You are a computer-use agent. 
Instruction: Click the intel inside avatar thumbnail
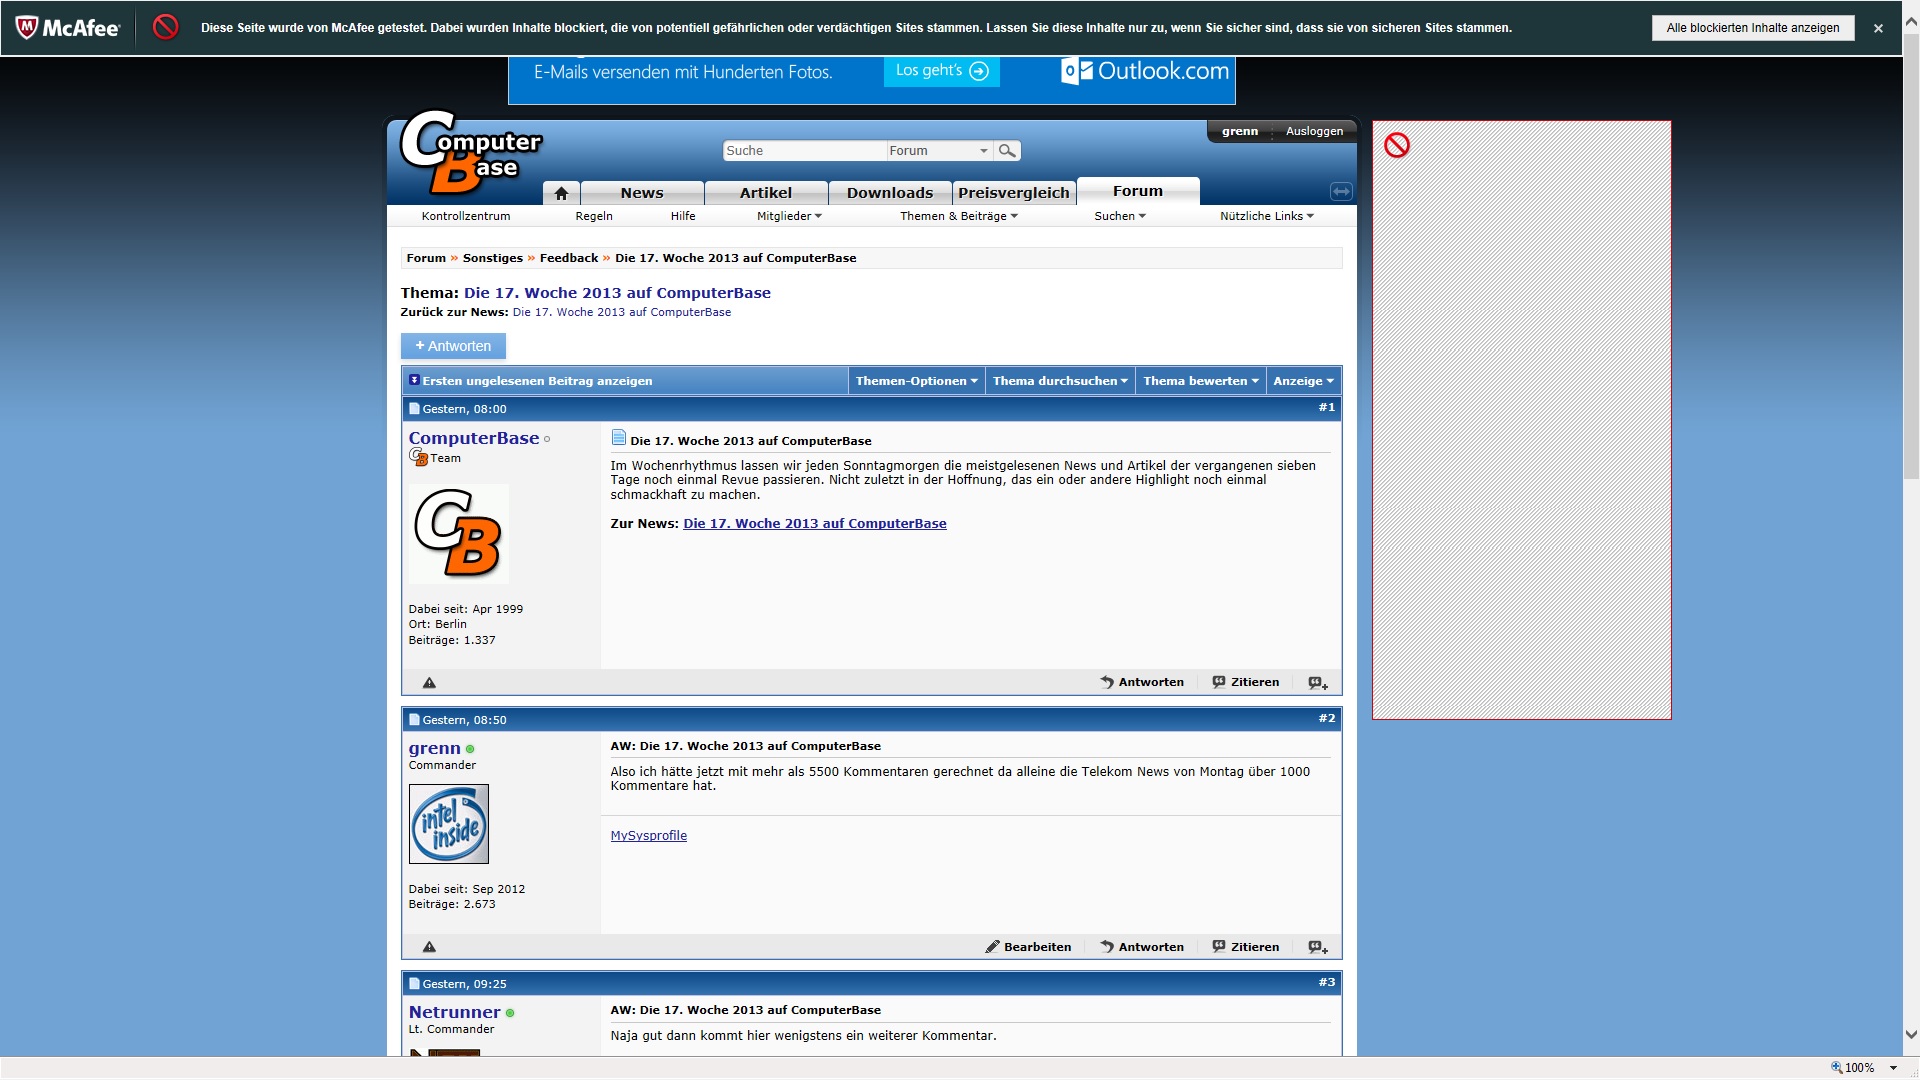[449, 824]
